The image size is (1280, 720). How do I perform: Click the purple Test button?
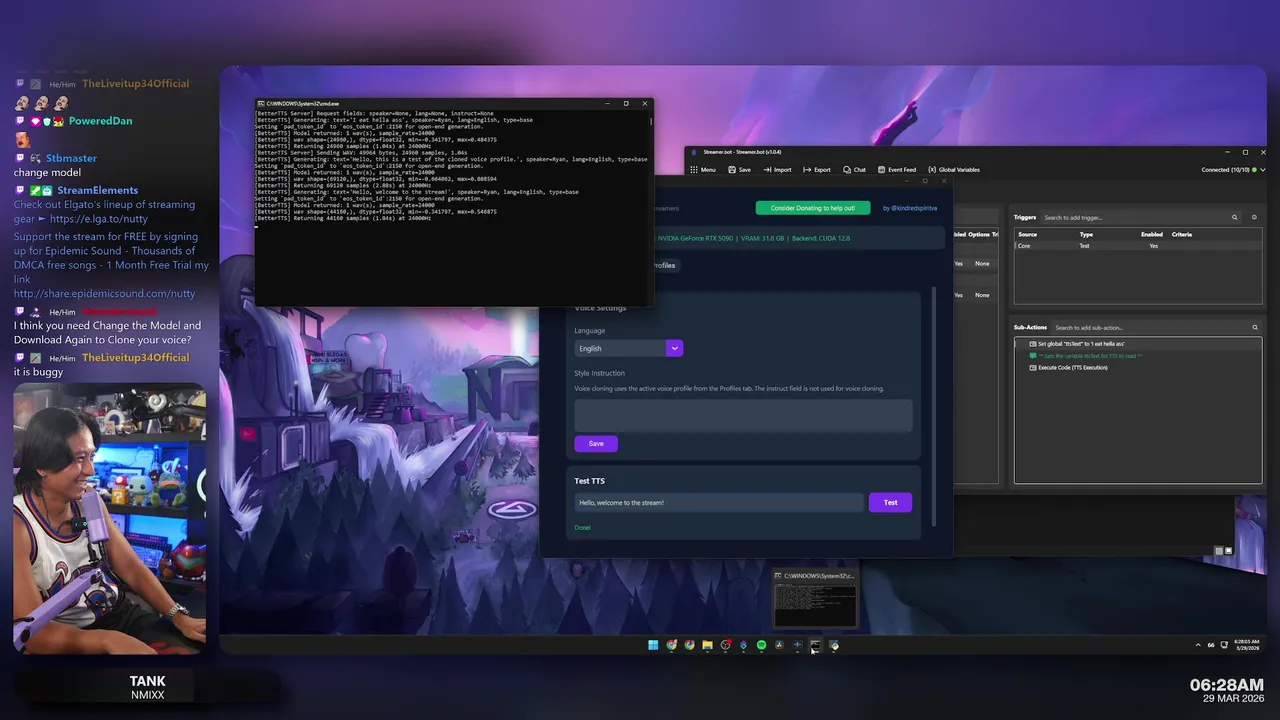[x=890, y=502]
